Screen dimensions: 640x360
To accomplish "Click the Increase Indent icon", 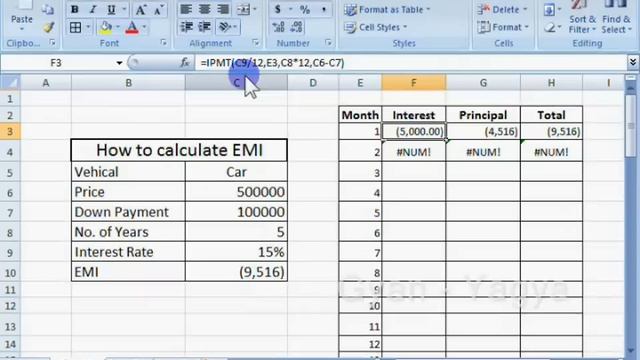I will [x=204, y=27].
